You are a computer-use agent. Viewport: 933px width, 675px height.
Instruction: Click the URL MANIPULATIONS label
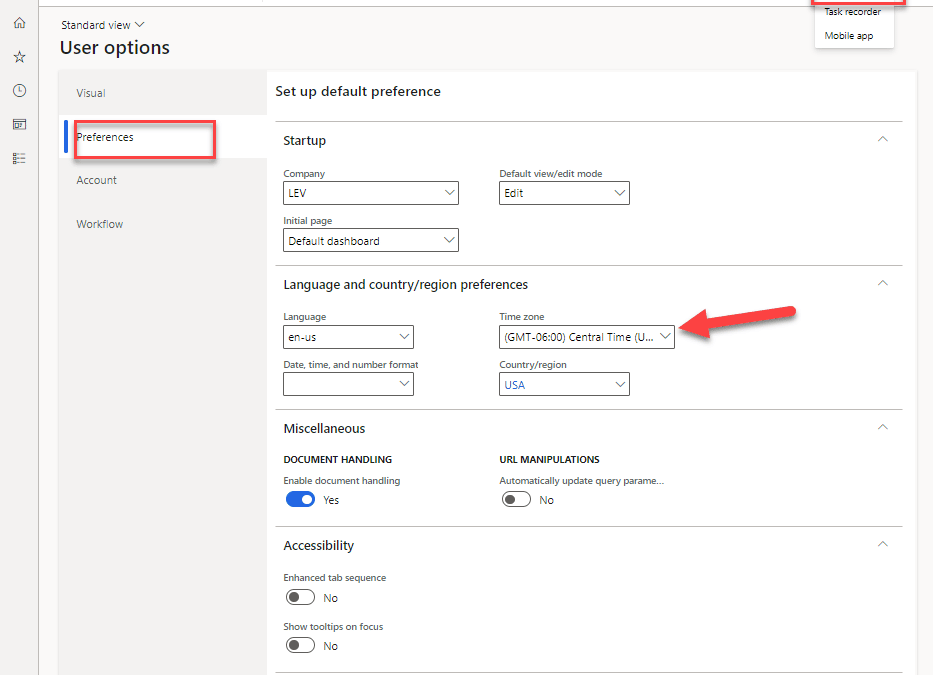point(549,460)
